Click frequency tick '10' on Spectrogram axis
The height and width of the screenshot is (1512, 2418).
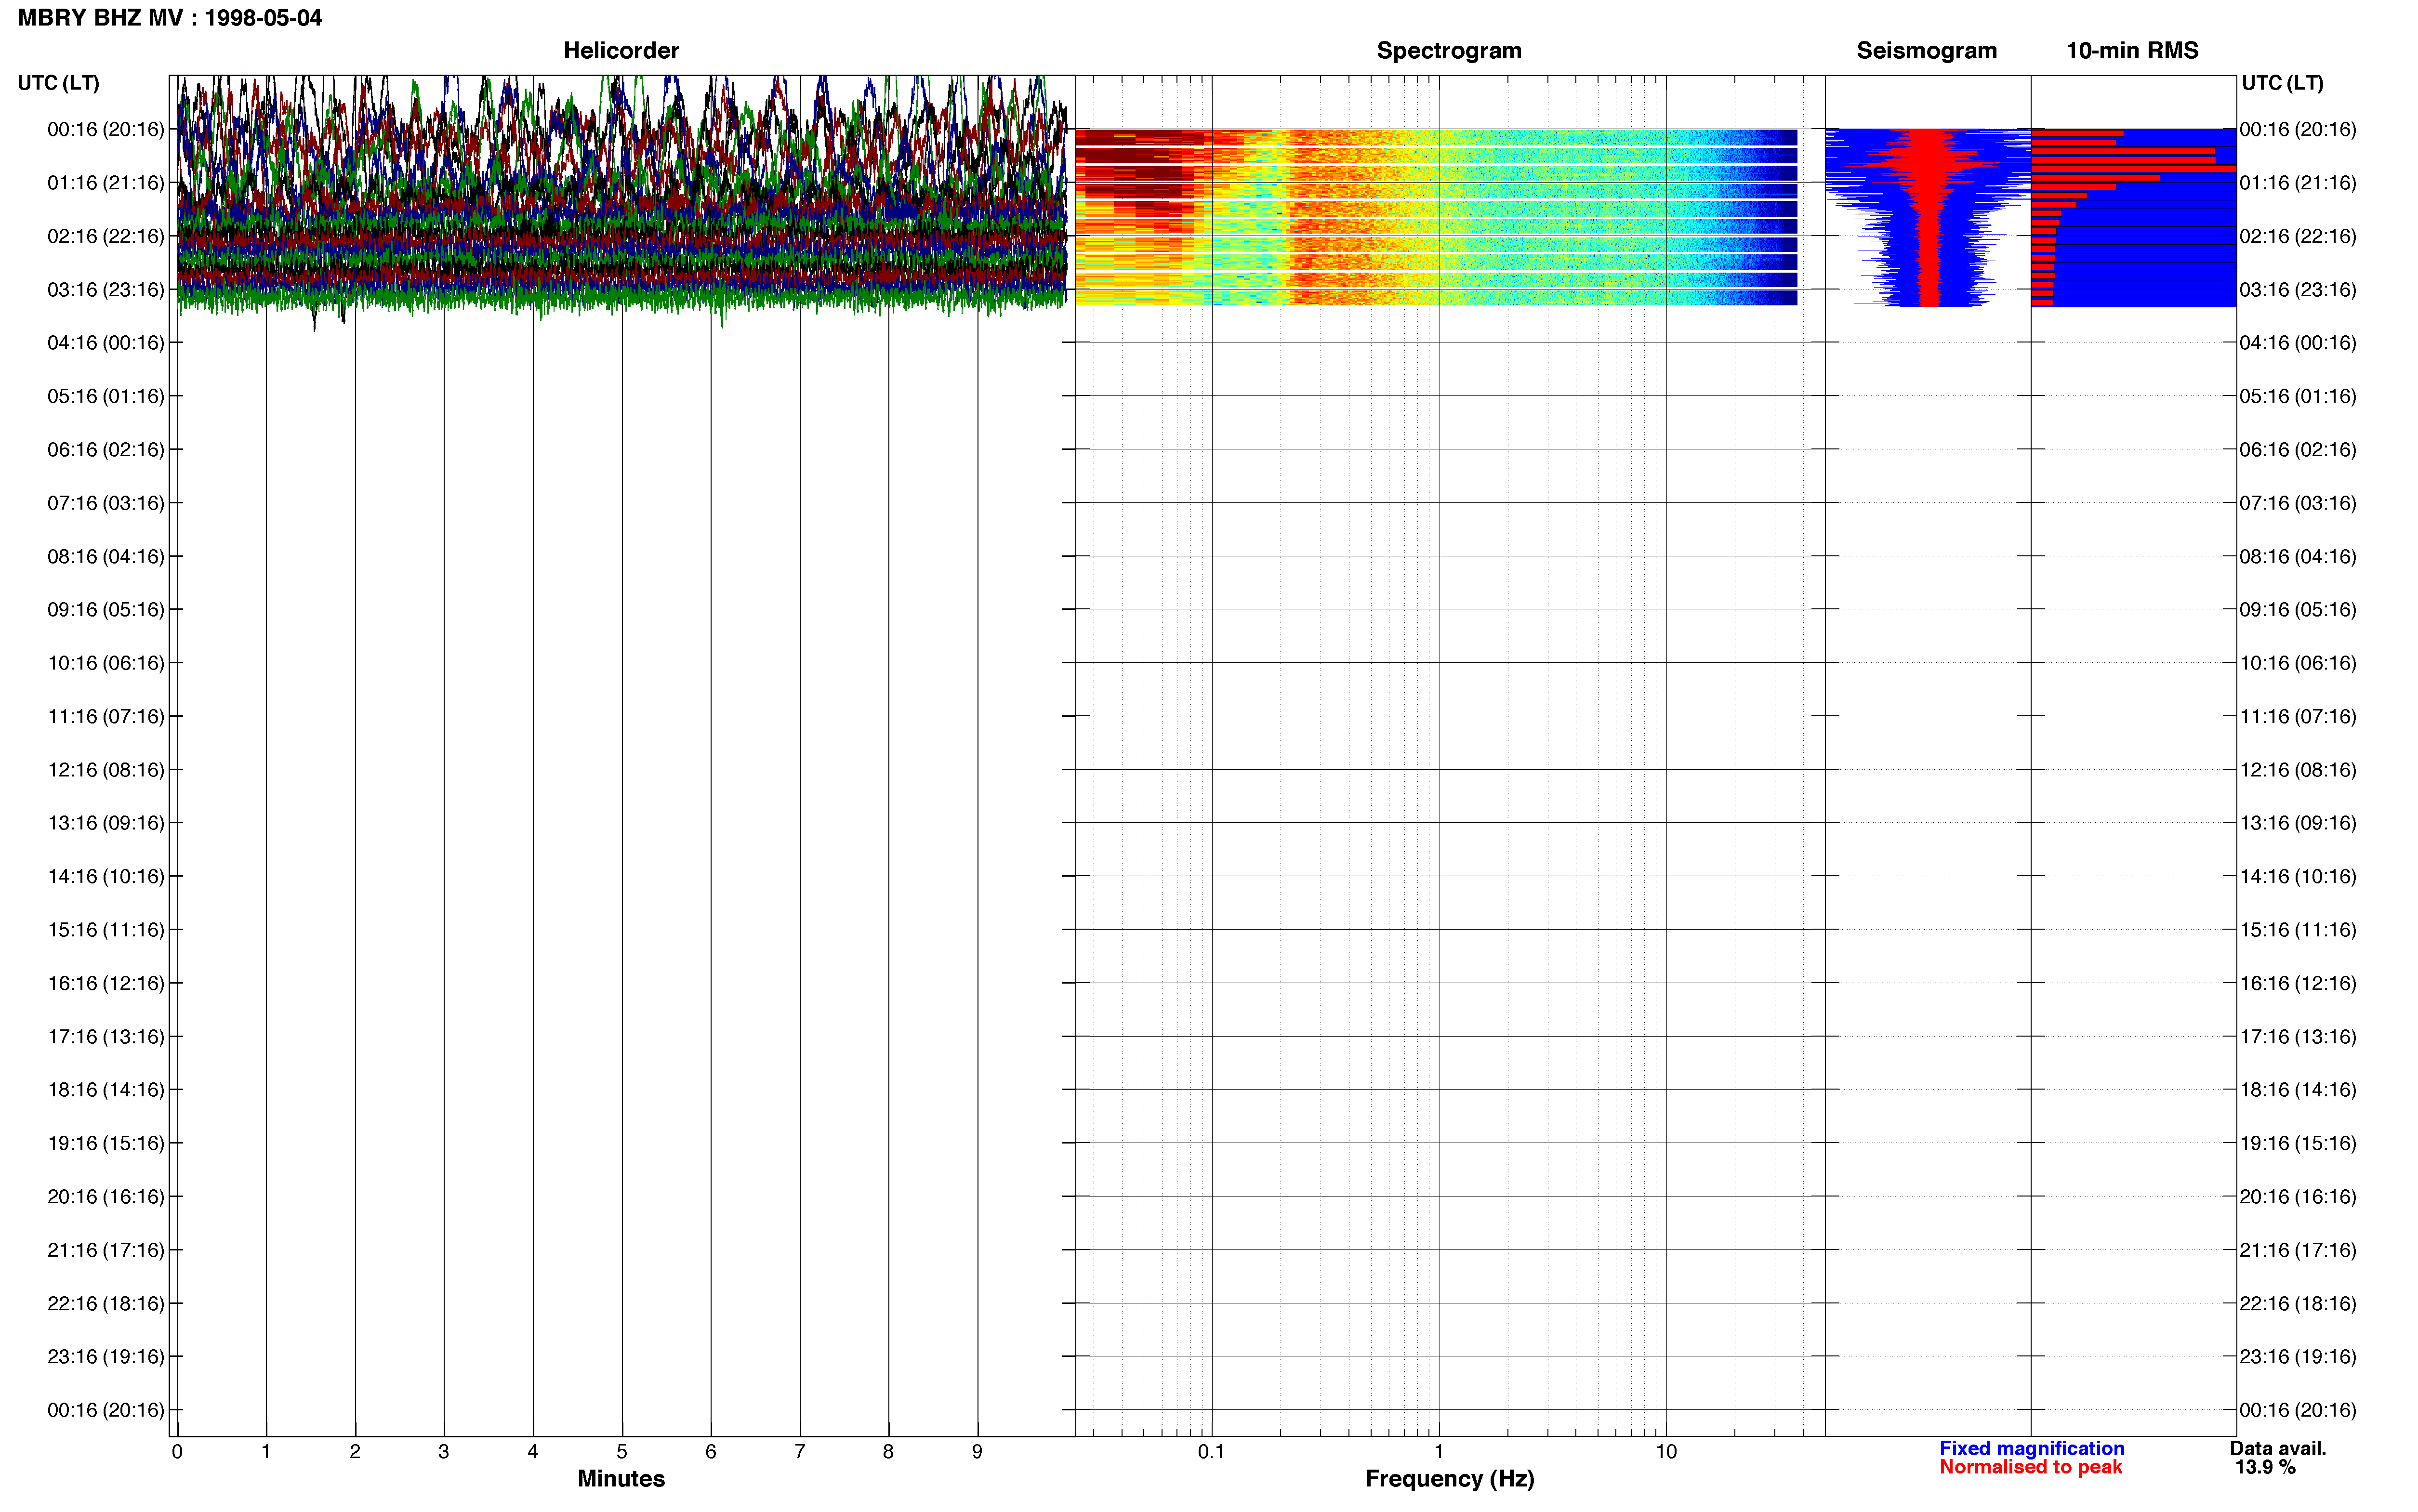coord(1666,1452)
